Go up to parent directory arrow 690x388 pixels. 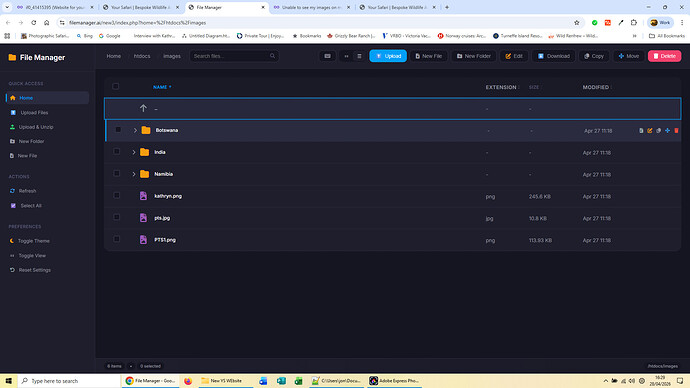tap(143, 108)
